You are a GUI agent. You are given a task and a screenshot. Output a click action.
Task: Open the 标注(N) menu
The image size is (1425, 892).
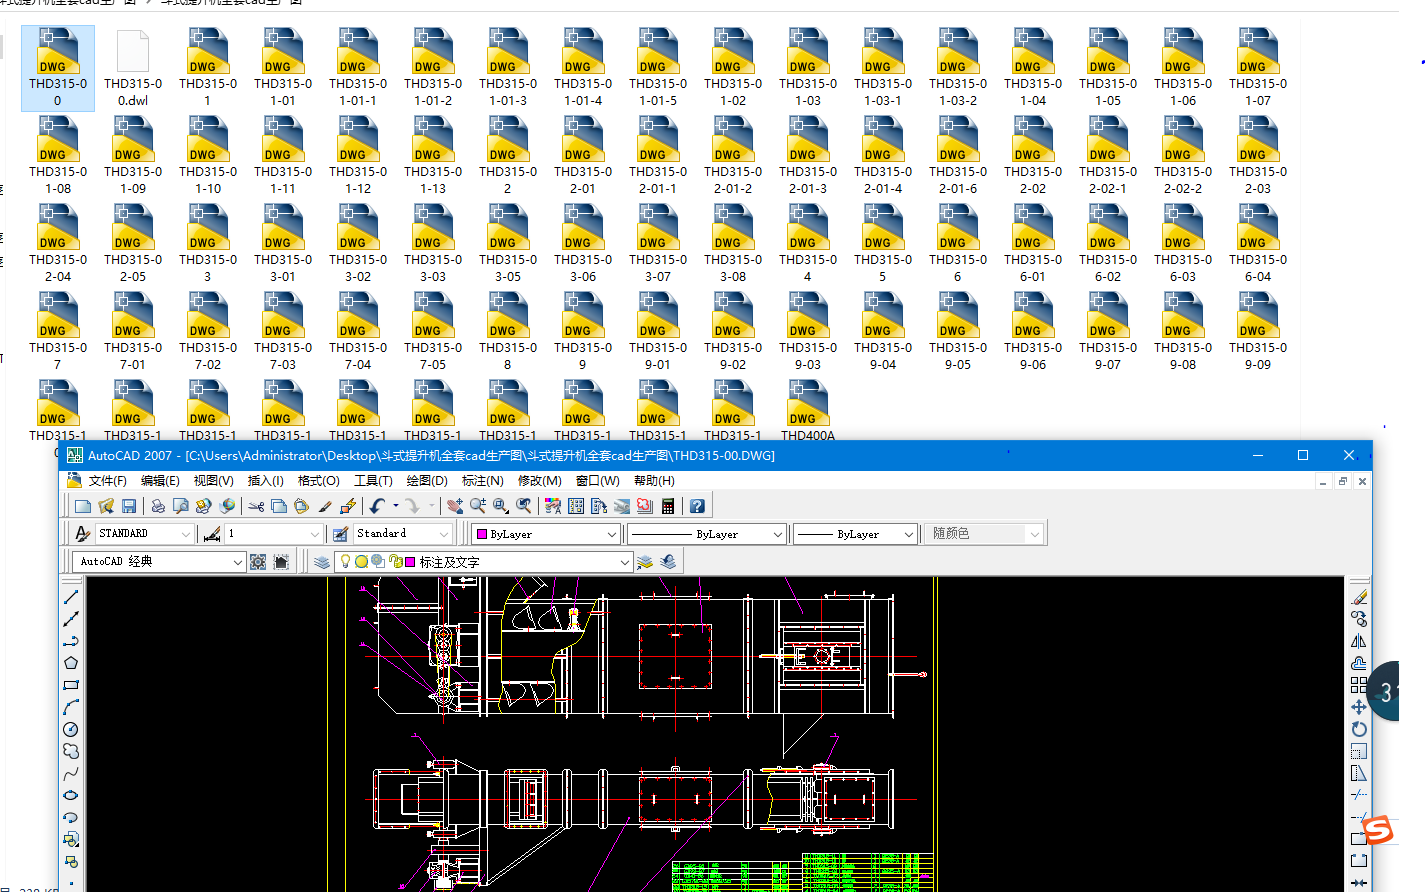(x=483, y=481)
